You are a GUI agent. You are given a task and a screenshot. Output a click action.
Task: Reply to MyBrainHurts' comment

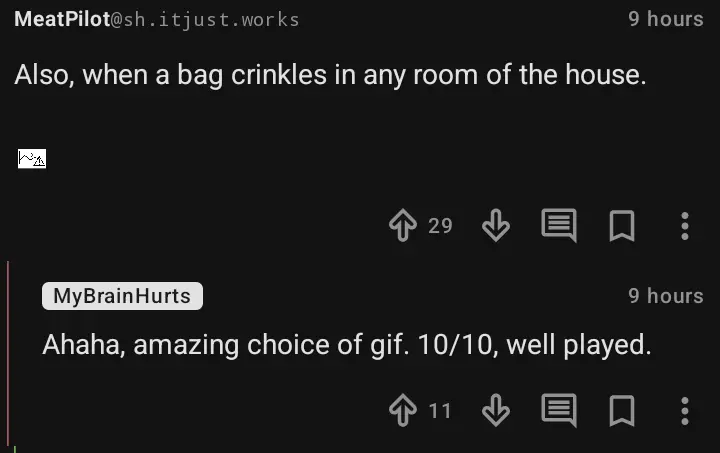[558, 410]
